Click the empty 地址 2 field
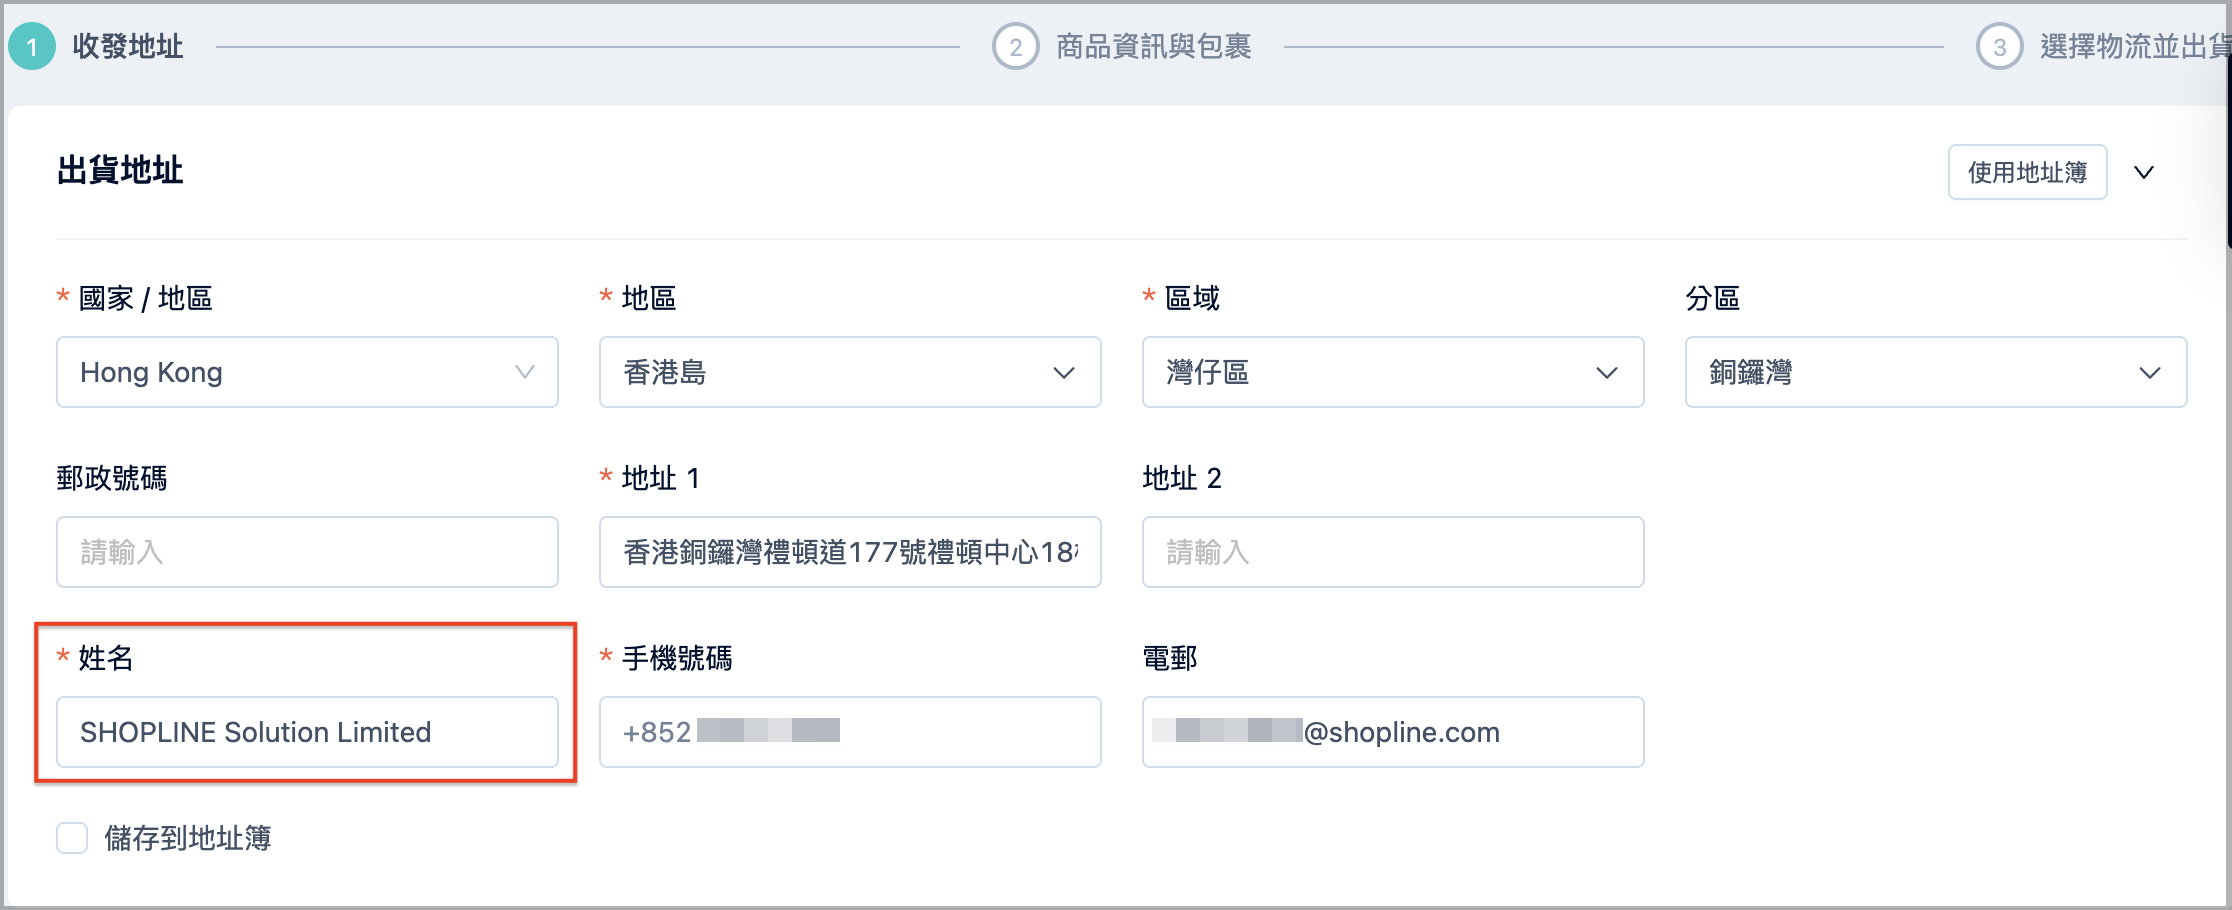The height and width of the screenshot is (910, 2232). (x=1393, y=552)
